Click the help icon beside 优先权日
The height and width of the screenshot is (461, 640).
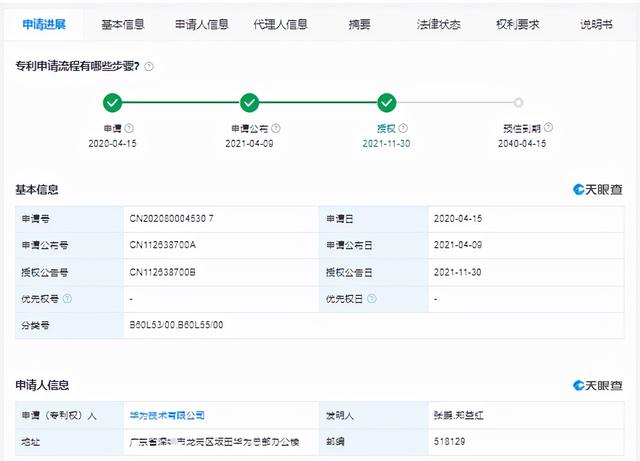371,298
